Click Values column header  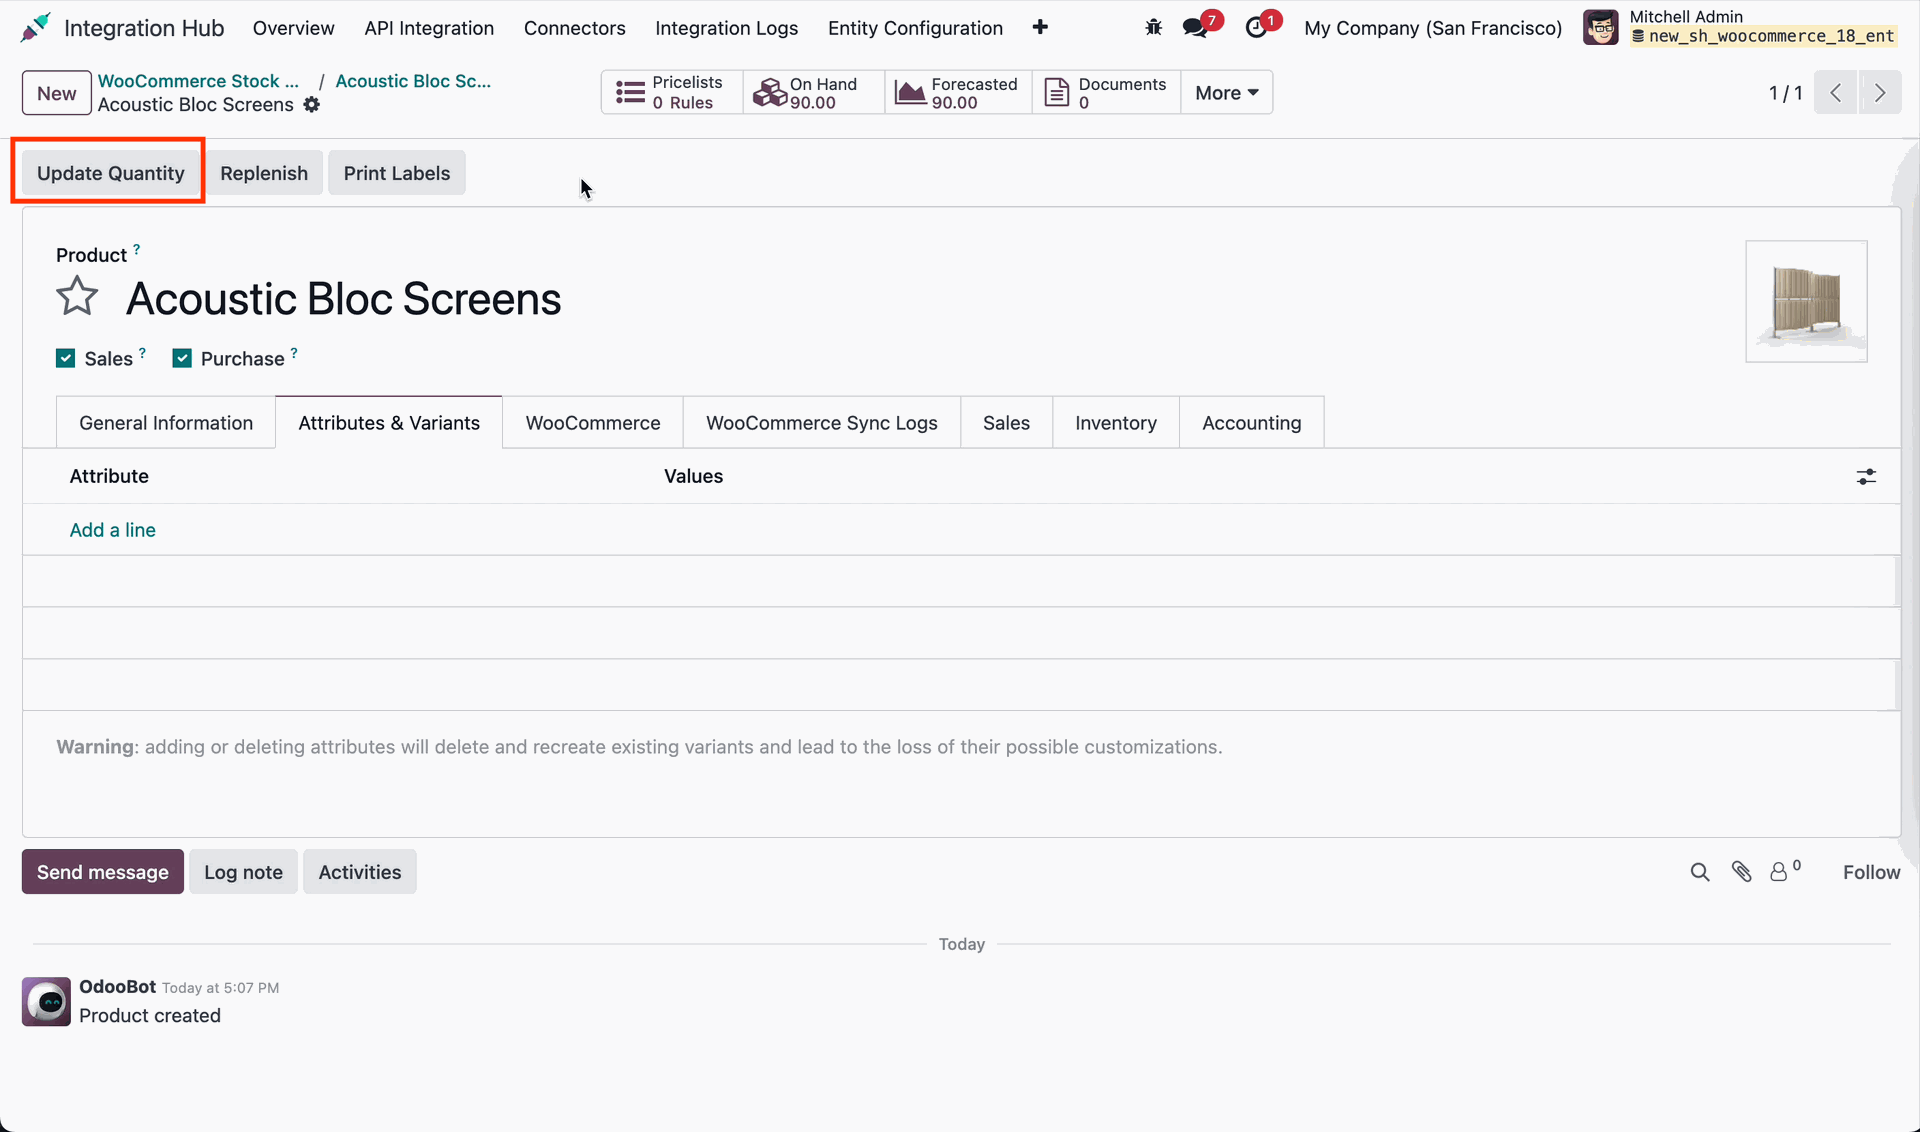[693, 476]
